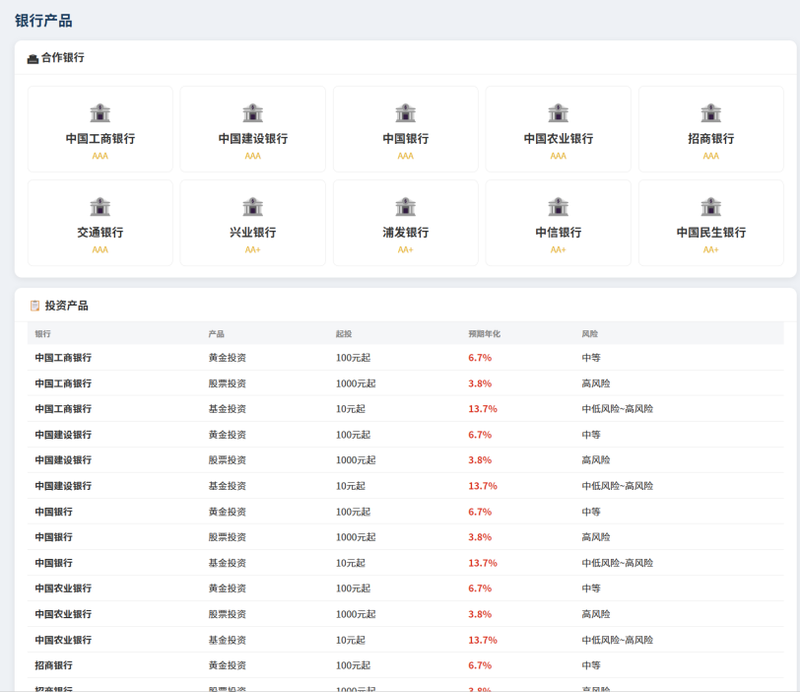
Task: Open the 中国农业银行 bank card name
Action: [558, 138]
